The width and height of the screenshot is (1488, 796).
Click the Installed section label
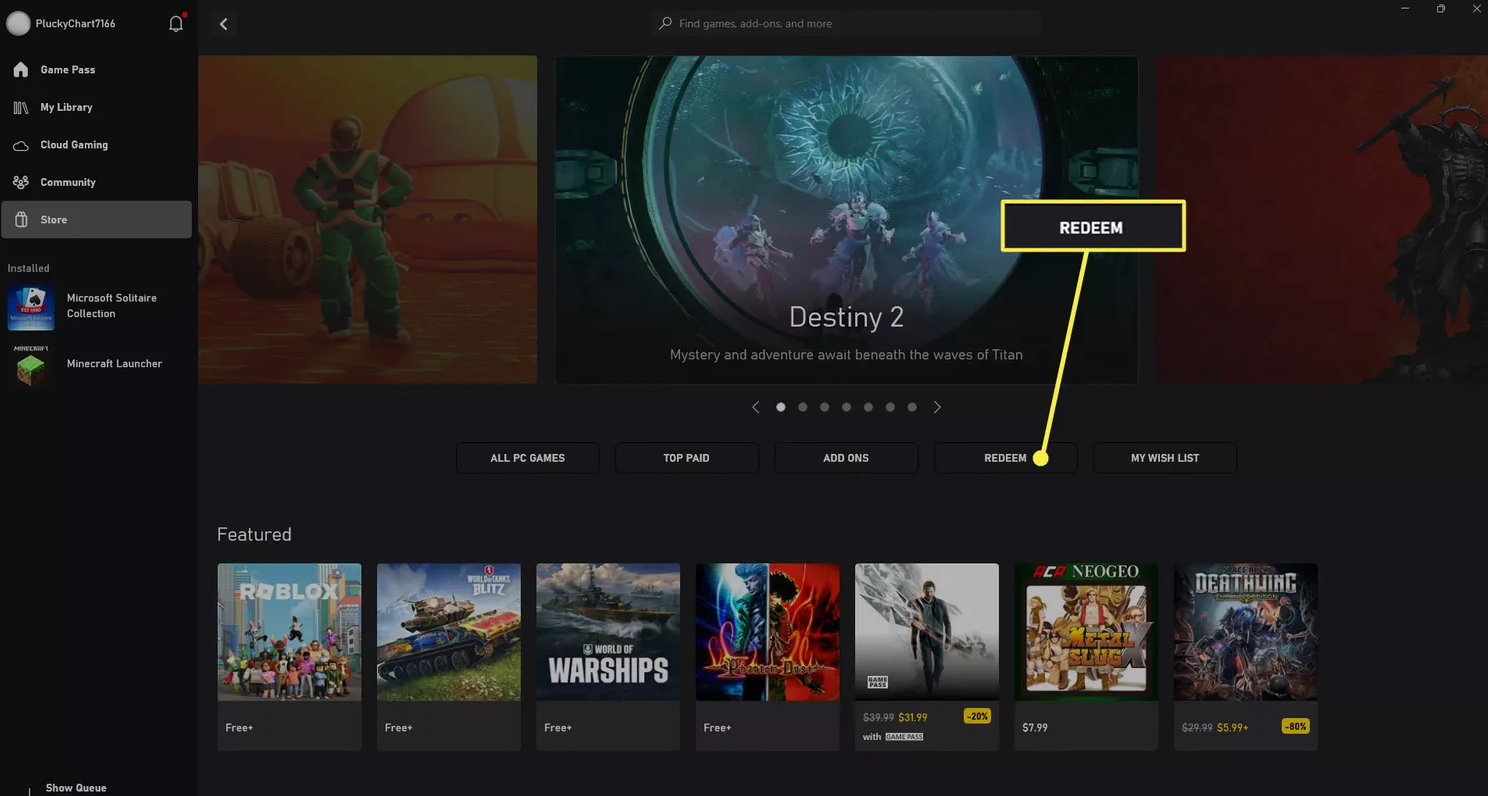(28, 268)
